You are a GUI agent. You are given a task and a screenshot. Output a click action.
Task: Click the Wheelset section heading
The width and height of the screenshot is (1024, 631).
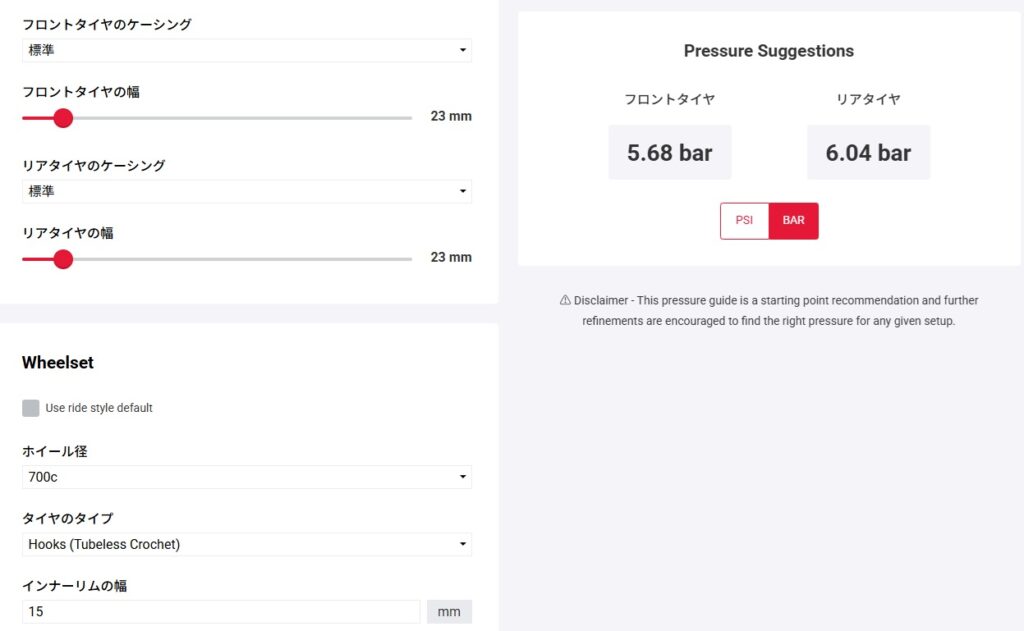pos(58,363)
